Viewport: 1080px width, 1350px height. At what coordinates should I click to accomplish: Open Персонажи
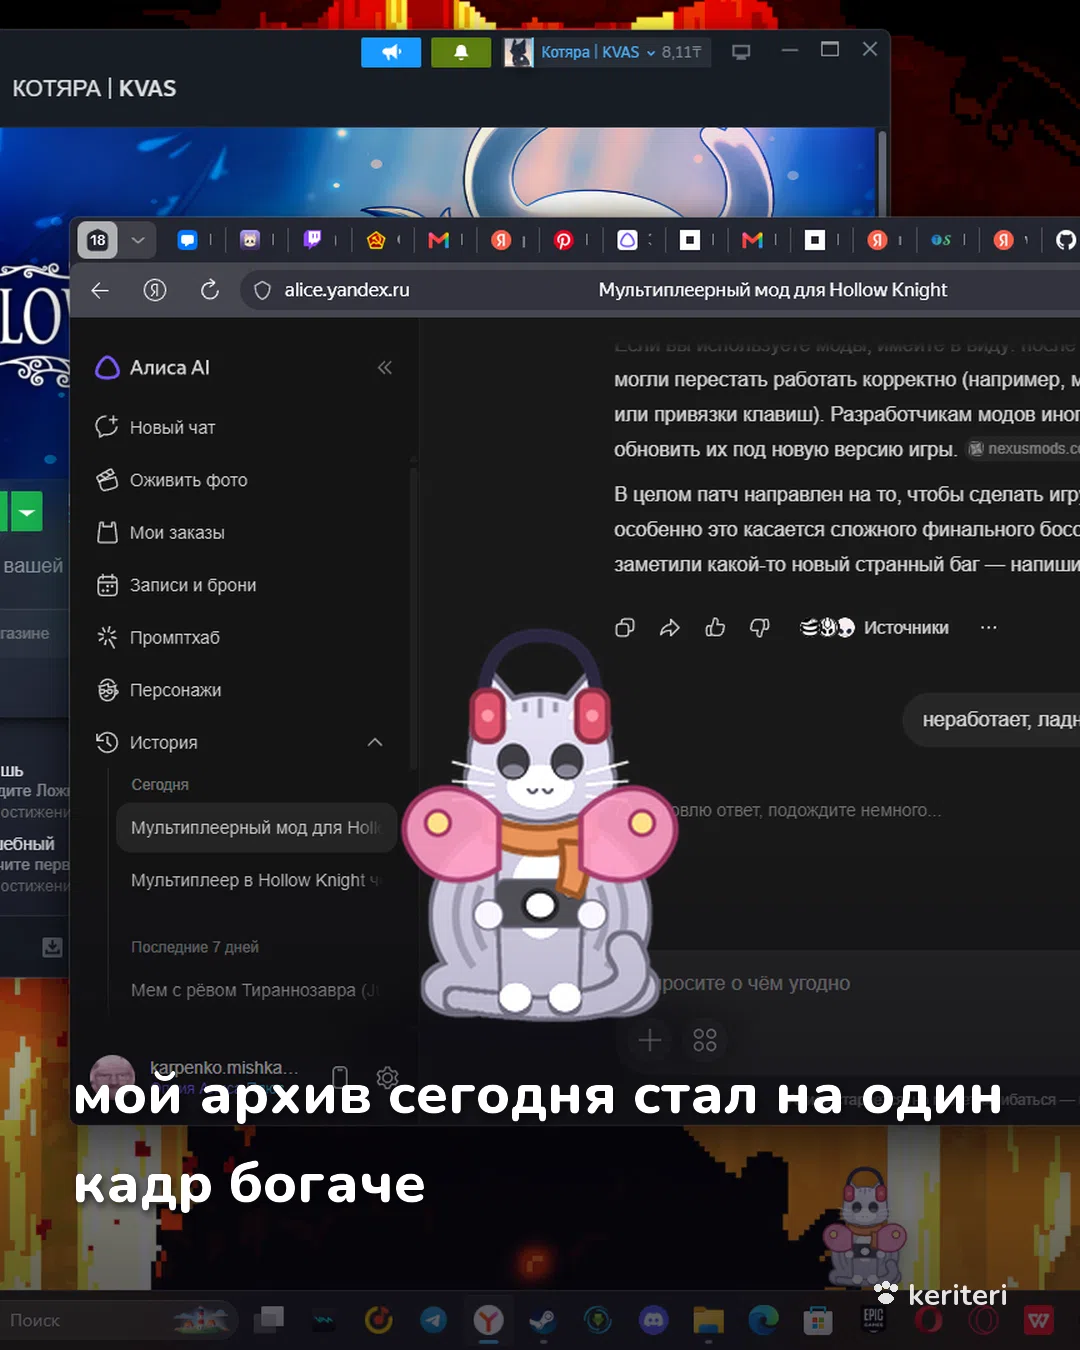click(159, 690)
